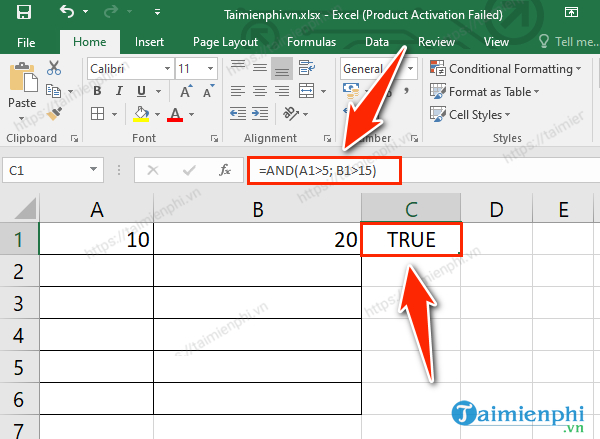Center text horizontally
Screen dimensions: 600x439
coord(260,91)
